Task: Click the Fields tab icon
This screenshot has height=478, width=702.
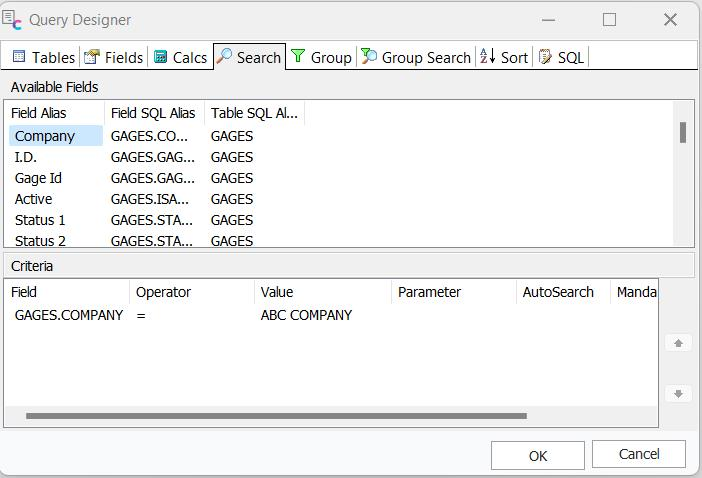Action: click(92, 57)
